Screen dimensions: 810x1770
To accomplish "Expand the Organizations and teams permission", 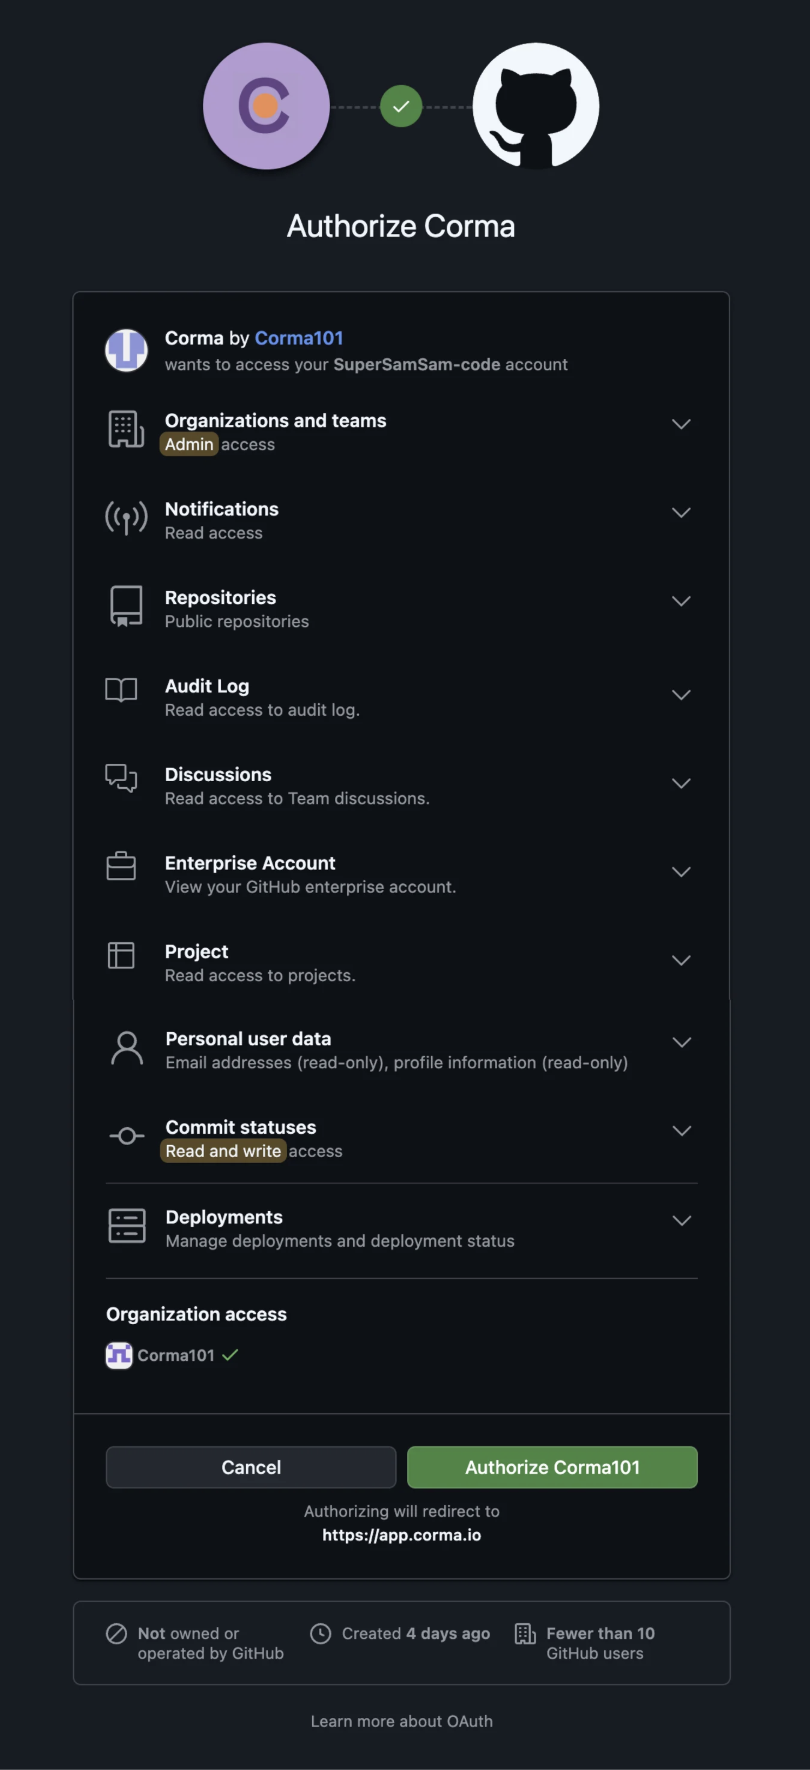I will click(x=681, y=424).
